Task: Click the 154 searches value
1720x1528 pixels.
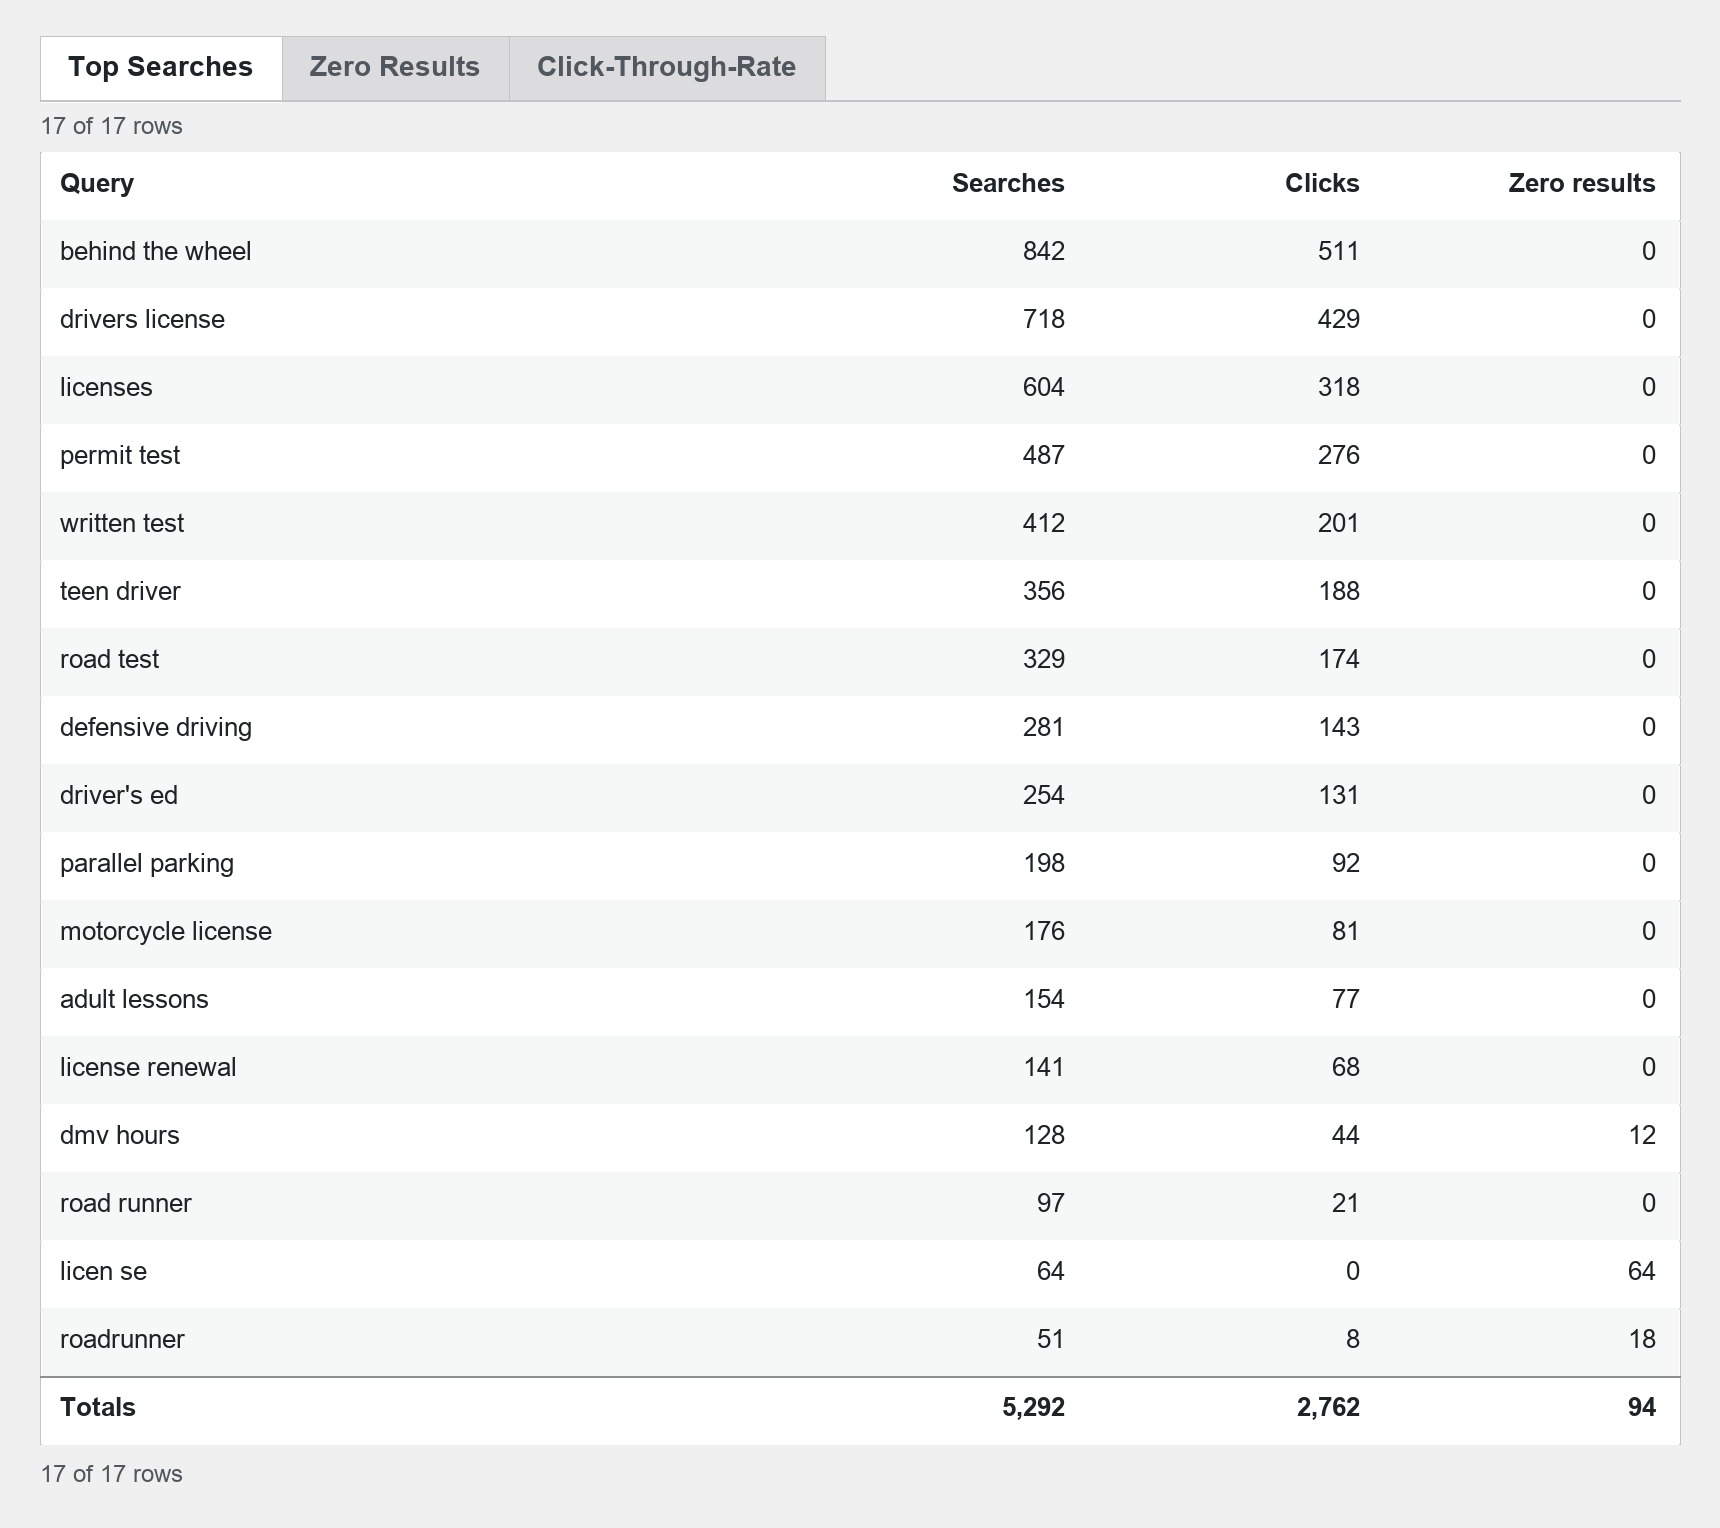Action: point(1044,1000)
